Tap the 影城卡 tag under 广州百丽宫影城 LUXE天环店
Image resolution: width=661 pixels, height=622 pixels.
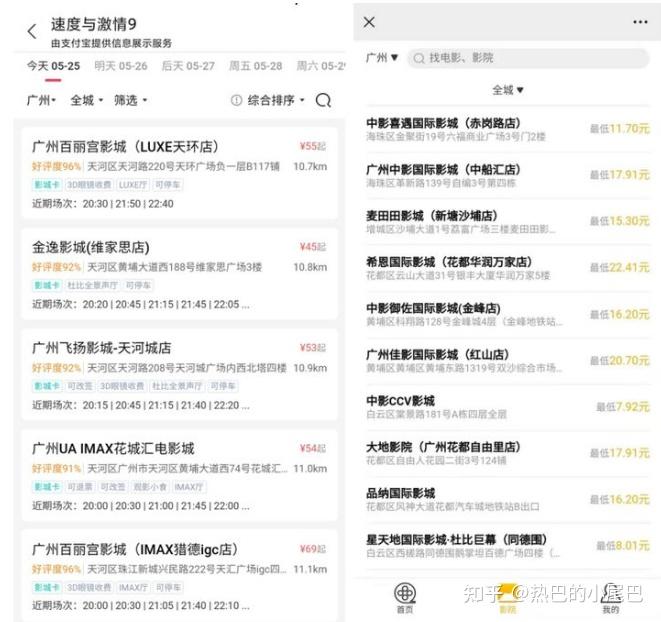tap(47, 185)
